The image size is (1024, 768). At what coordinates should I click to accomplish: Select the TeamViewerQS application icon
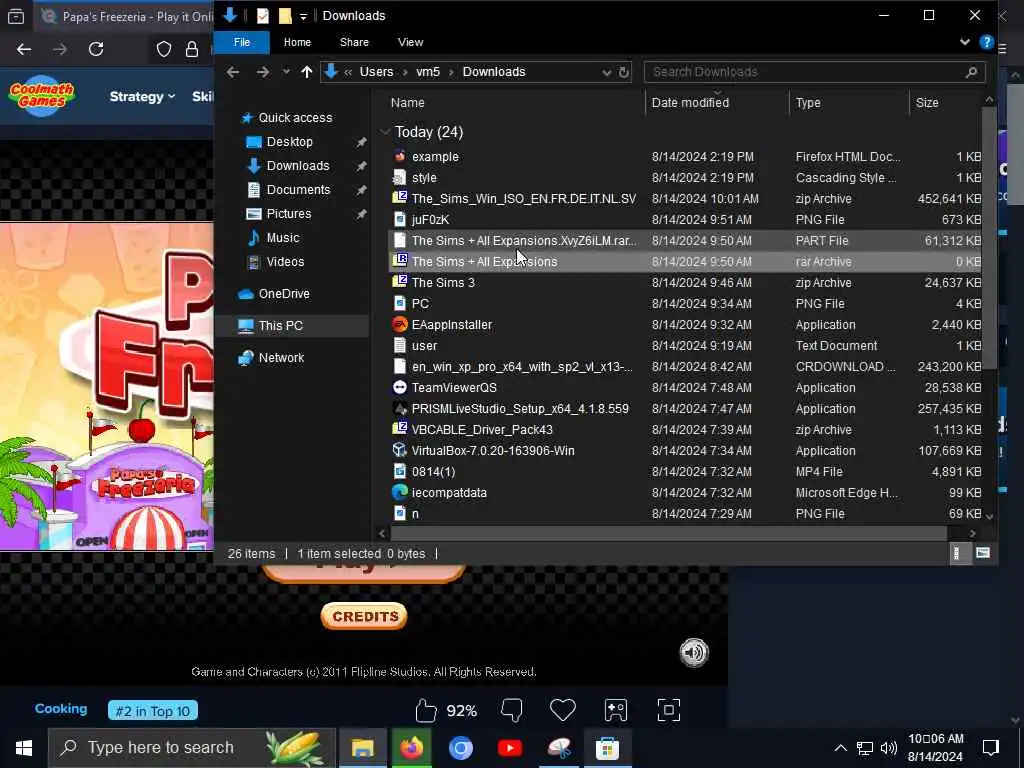click(x=400, y=387)
